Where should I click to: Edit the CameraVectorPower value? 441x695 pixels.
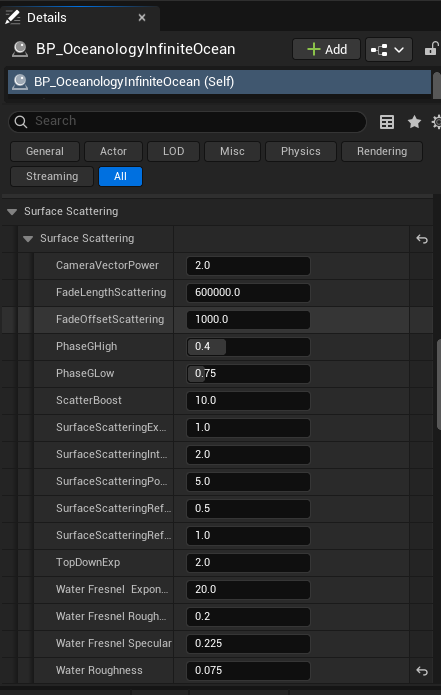[248, 266]
